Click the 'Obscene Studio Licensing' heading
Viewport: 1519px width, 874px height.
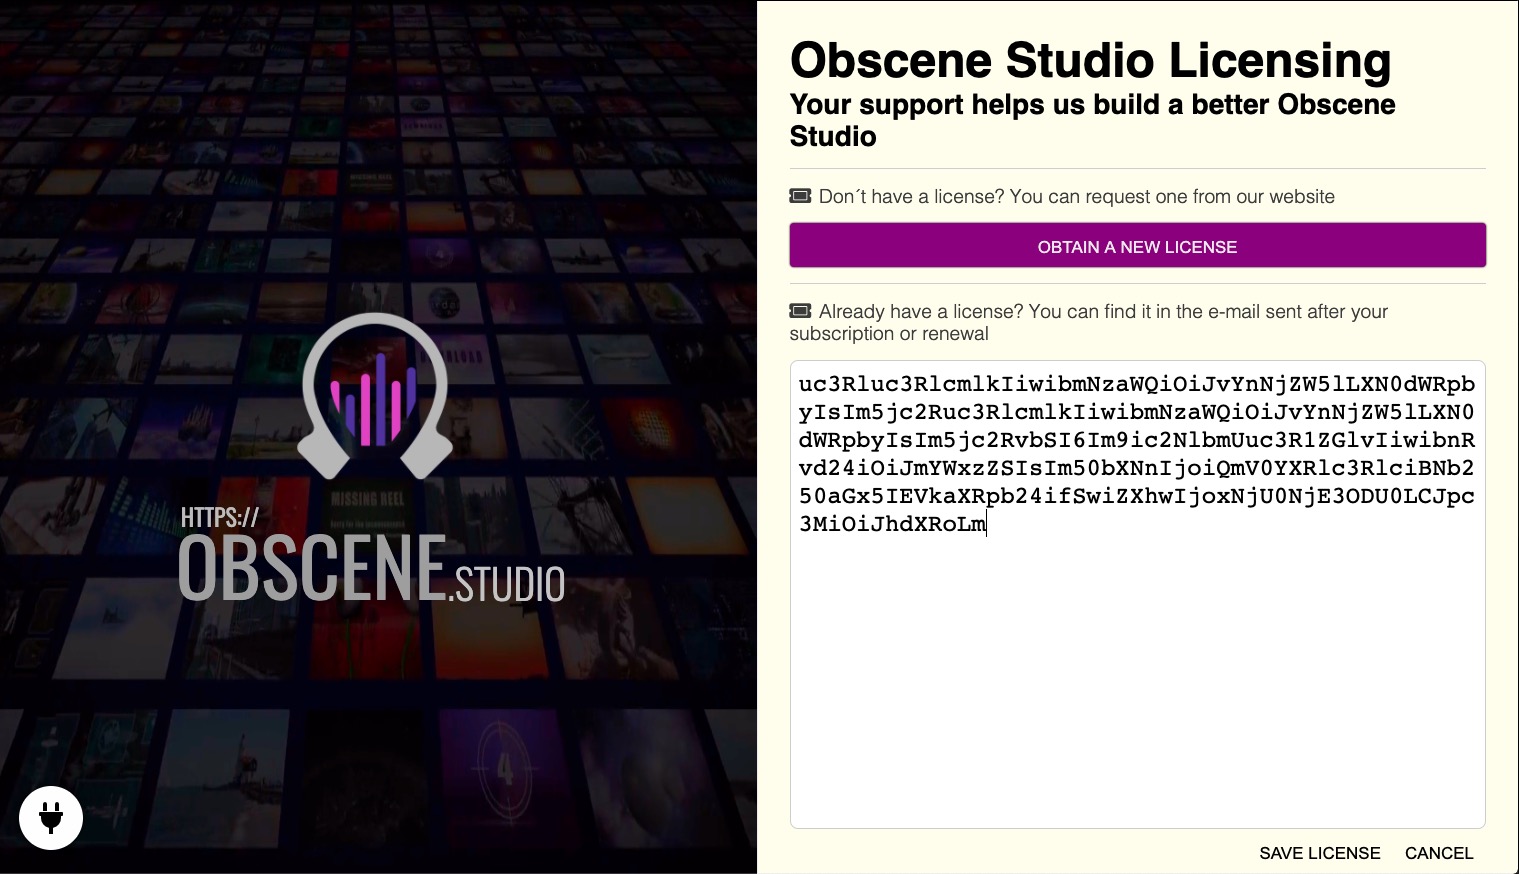click(1090, 60)
